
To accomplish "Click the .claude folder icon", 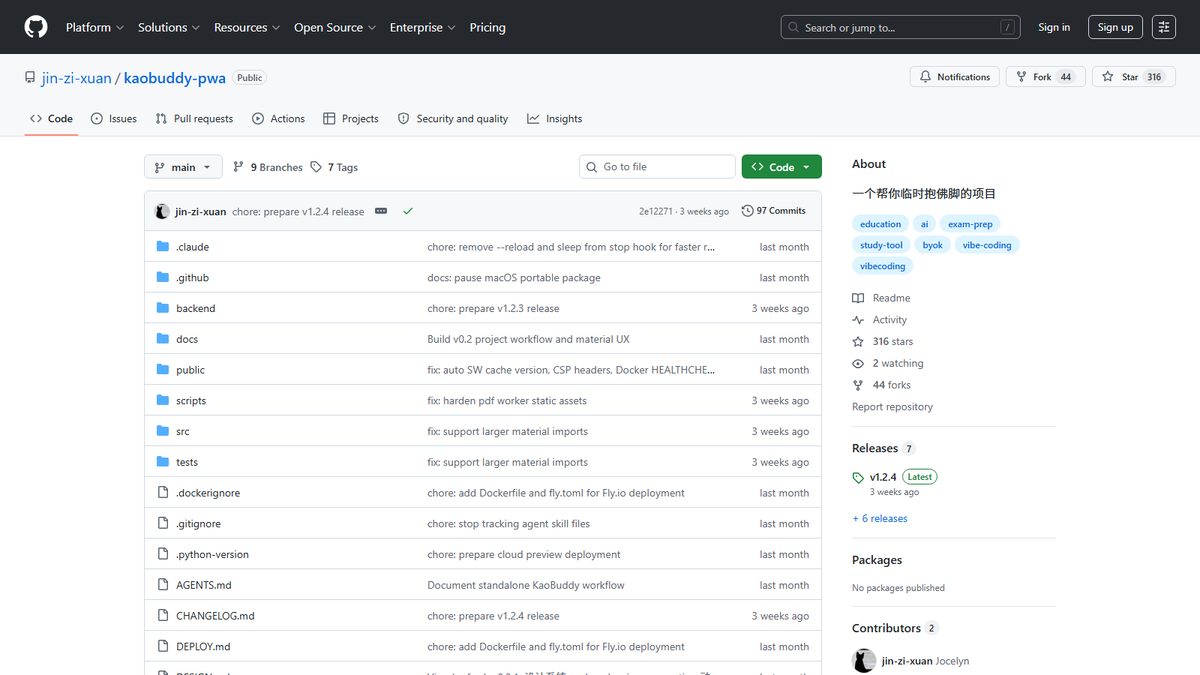I will click(163, 247).
